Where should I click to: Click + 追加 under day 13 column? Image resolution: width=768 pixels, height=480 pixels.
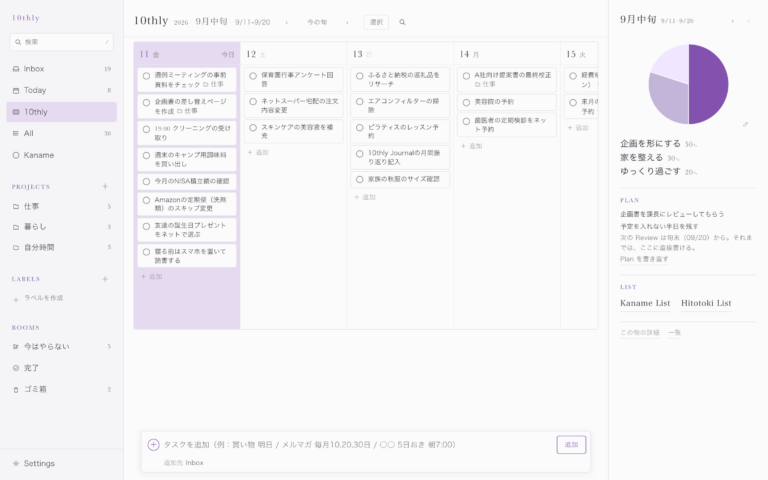(x=365, y=197)
